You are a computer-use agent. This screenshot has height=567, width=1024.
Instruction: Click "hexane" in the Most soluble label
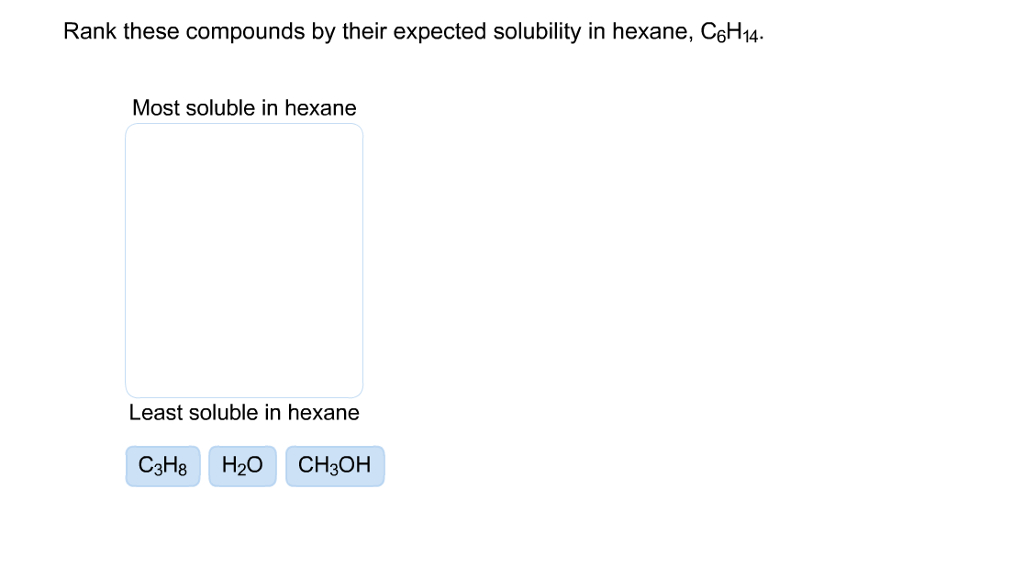pyautogui.click(x=320, y=108)
